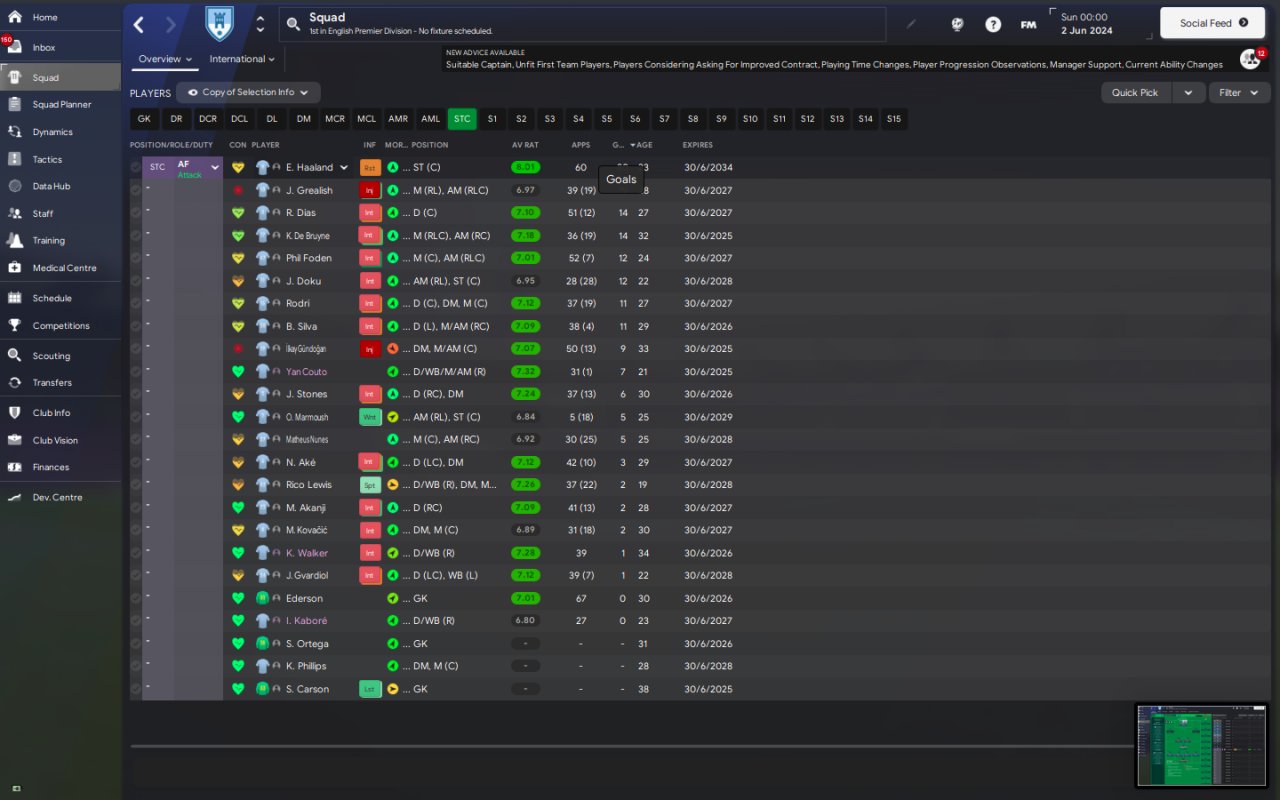
Task: Toggle selection circle for J. Grealish
Action: tap(136, 190)
